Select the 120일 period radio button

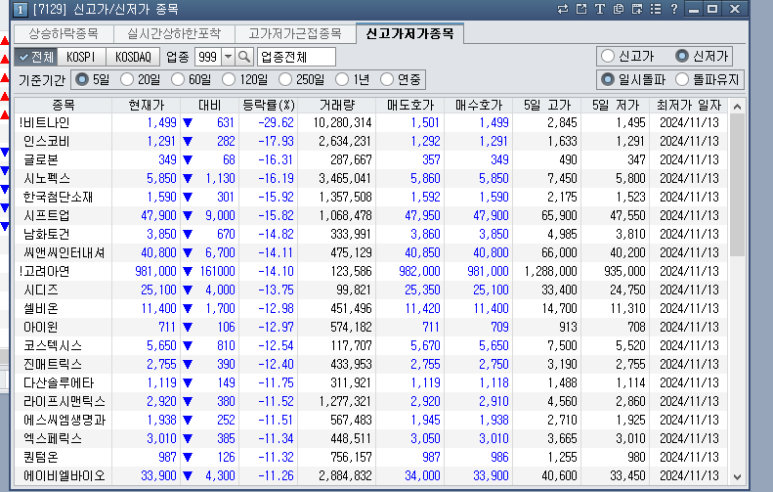(x=229, y=79)
